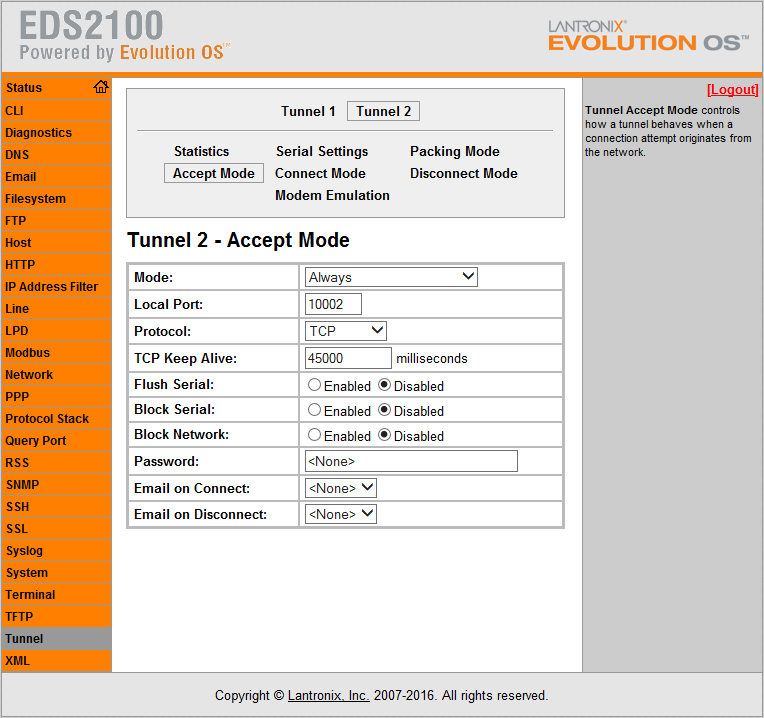Image resolution: width=764 pixels, height=718 pixels.
Task: Open LPD settings in sidebar
Action: tap(57, 331)
